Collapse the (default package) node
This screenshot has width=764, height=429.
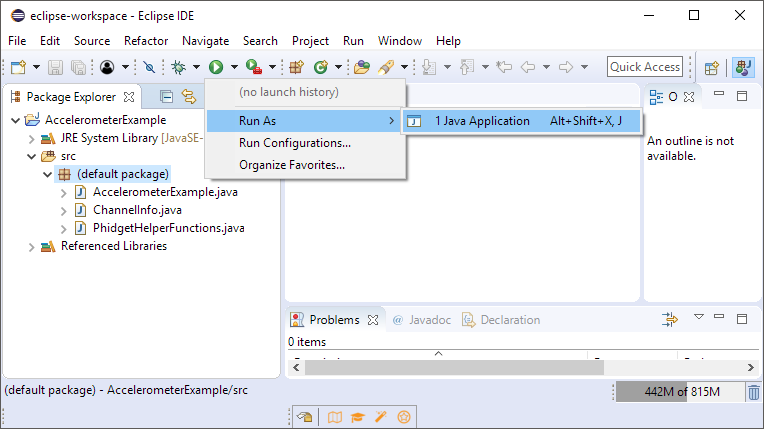click(48, 174)
